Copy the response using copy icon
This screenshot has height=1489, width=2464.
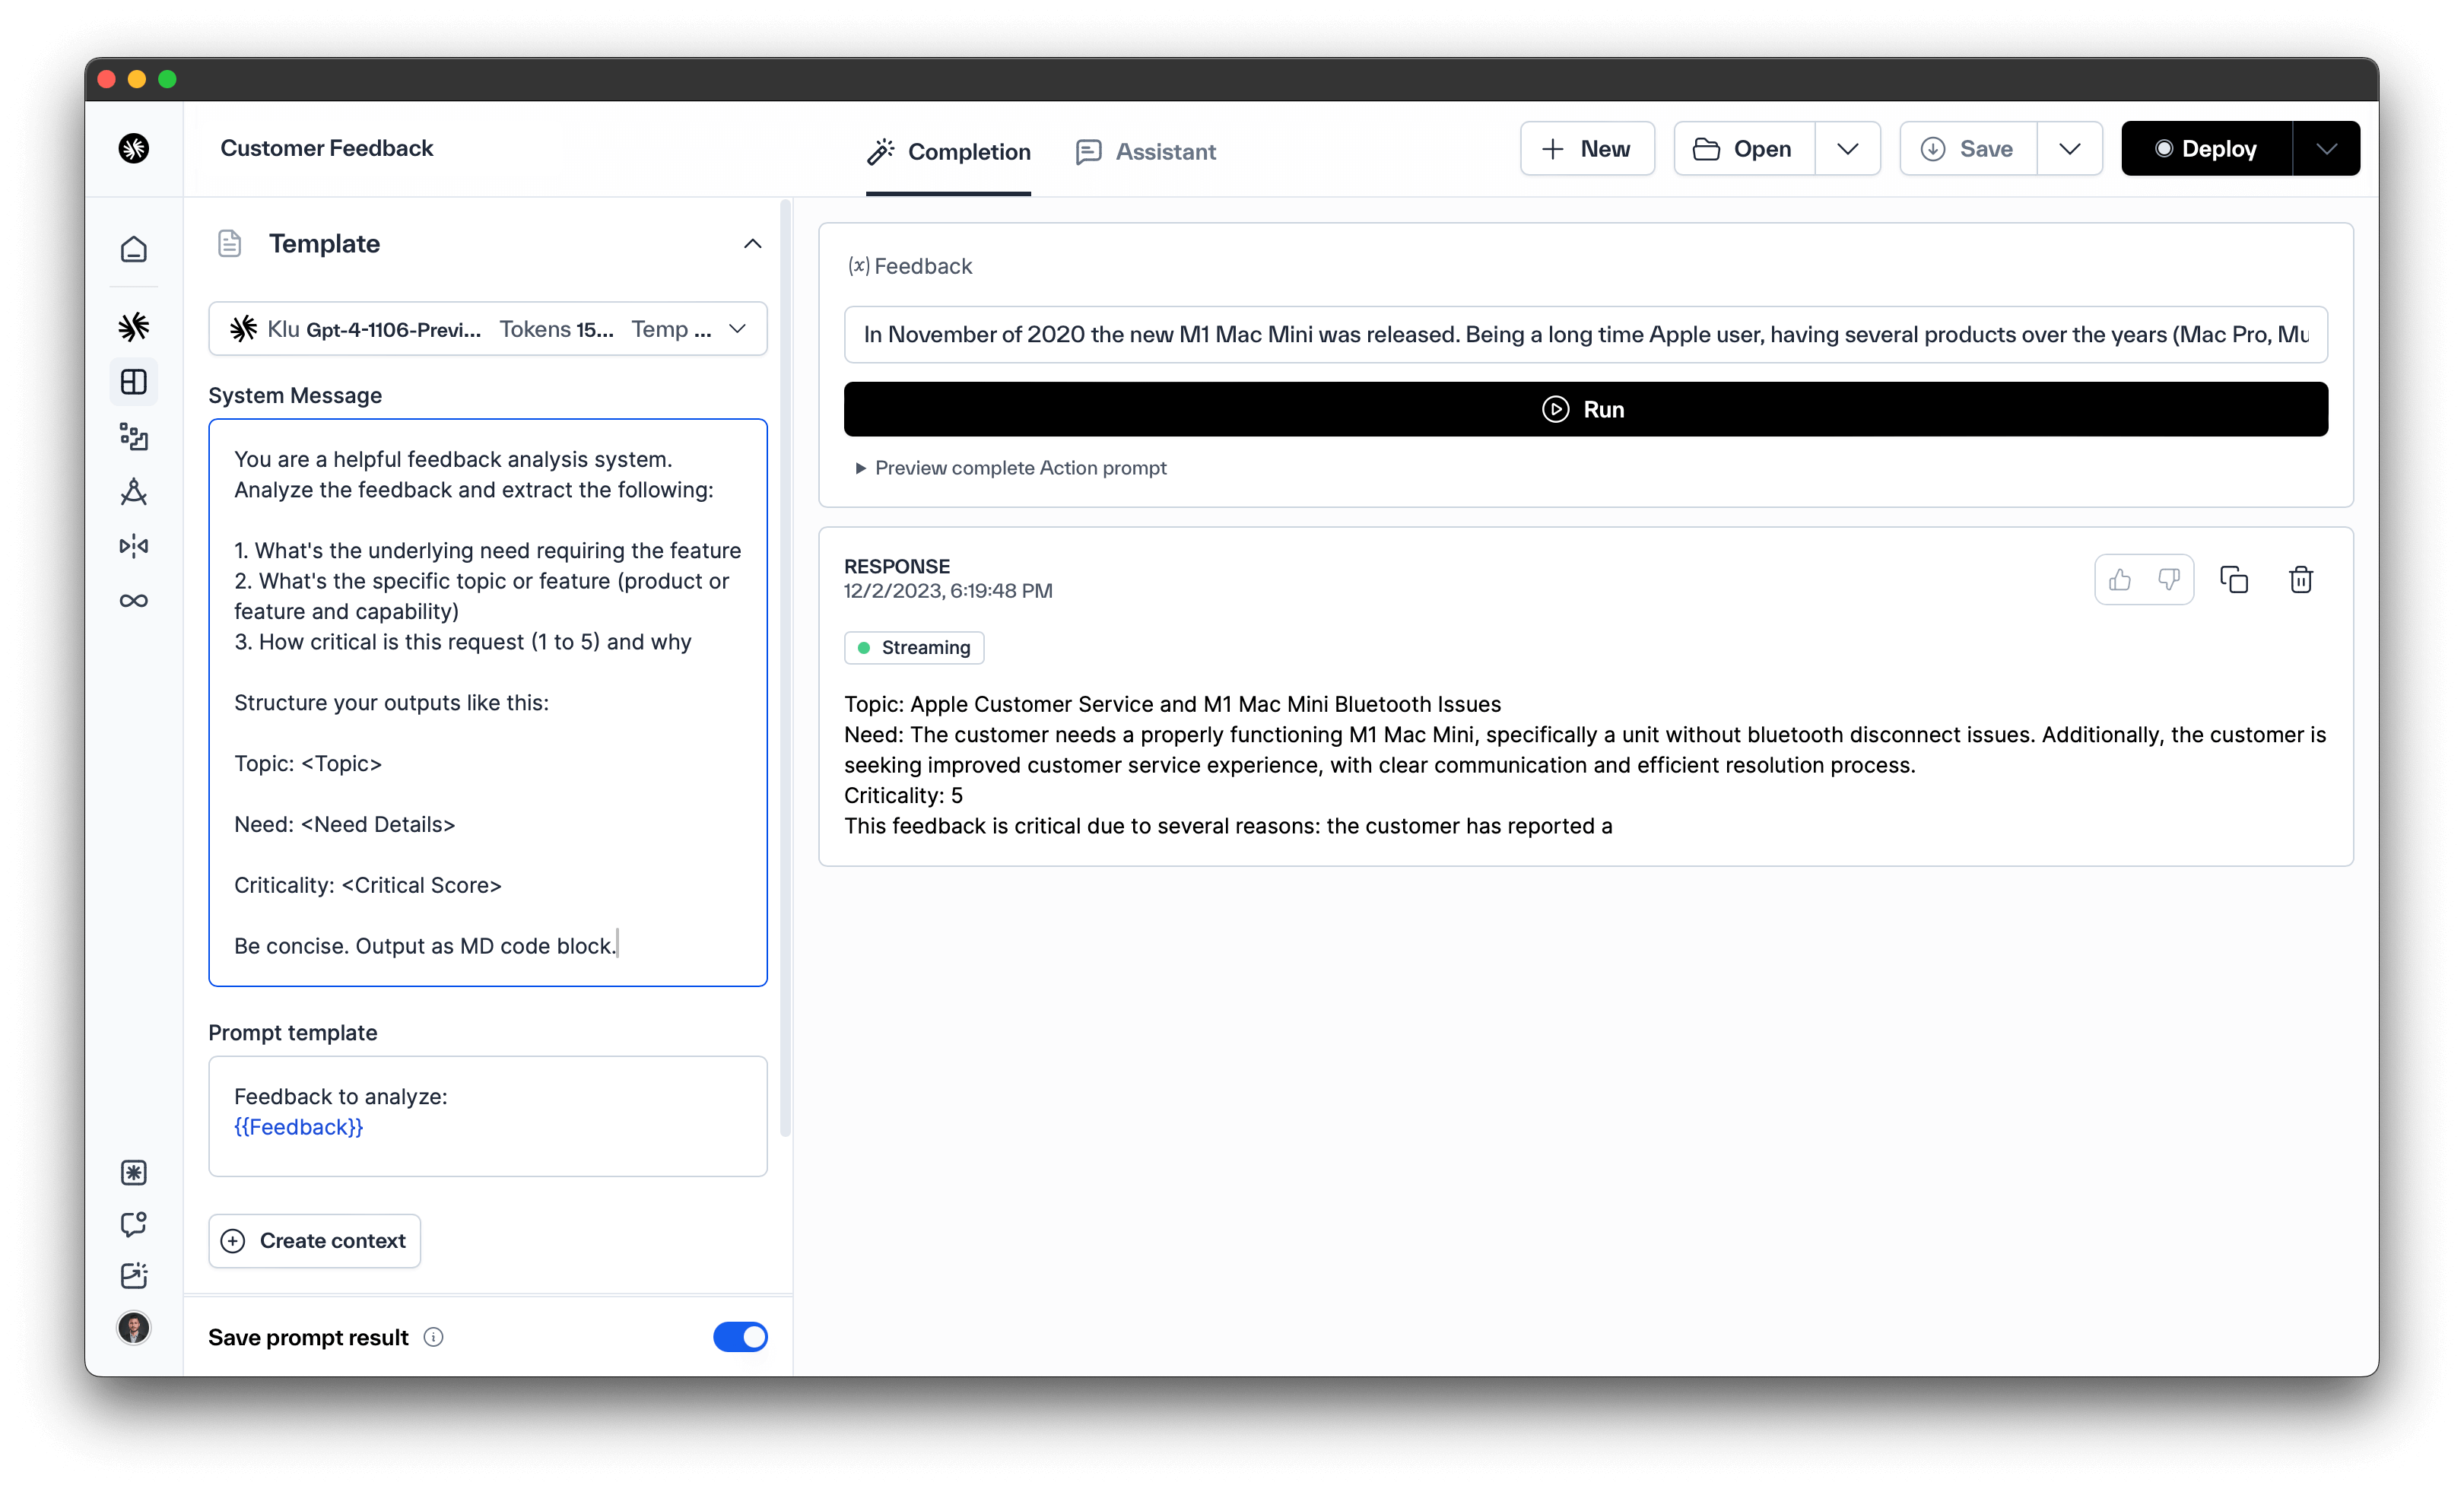(2233, 580)
